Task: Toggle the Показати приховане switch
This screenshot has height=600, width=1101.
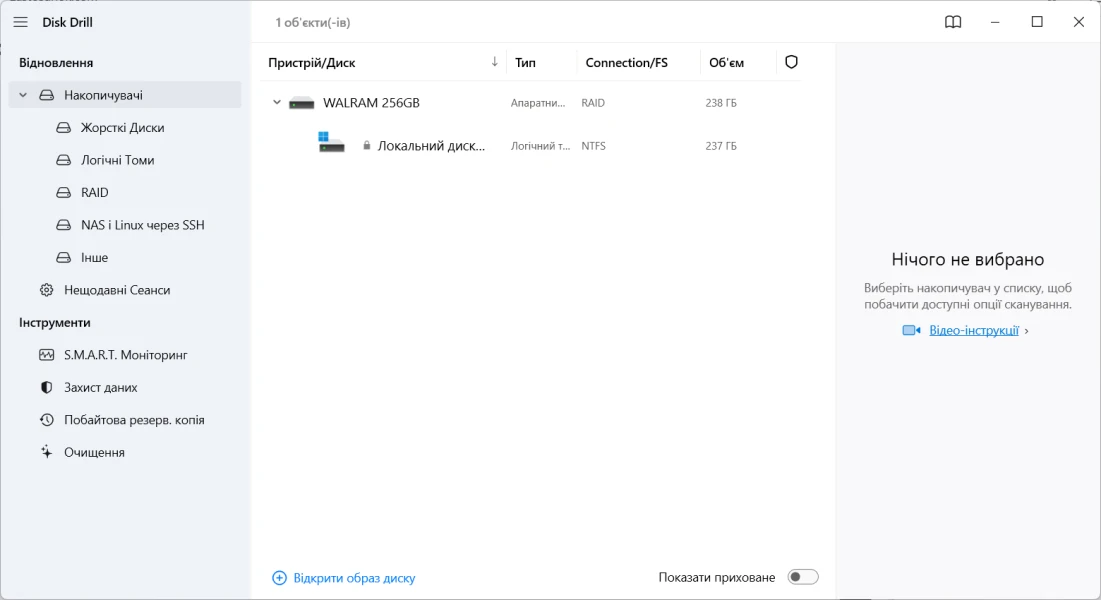Action: pos(803,578)
